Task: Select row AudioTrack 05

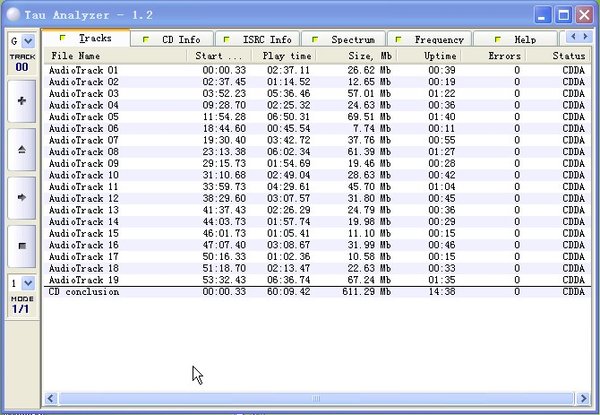Action: click(x=317, y=117)
